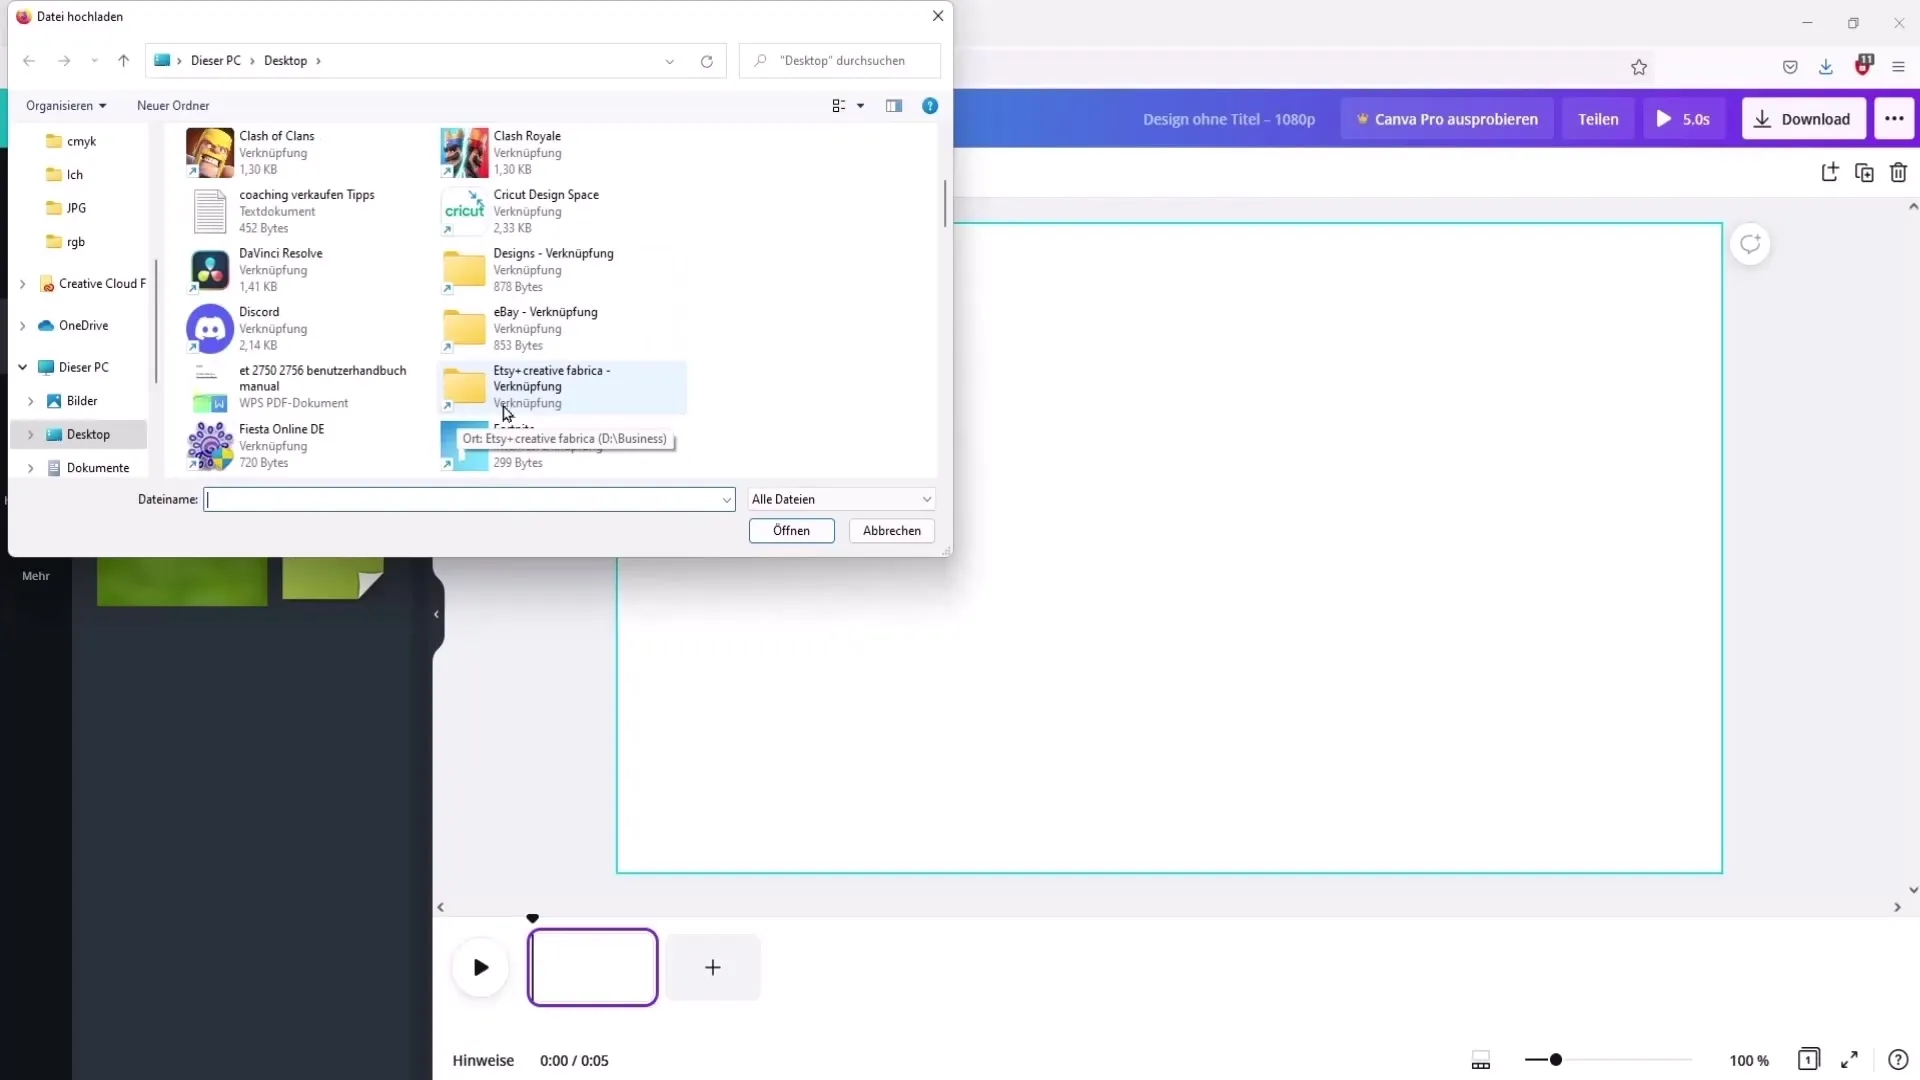Add a new page in timeline
Image resolution: width=1920 pixels, height=1080 pixels.
[713, 968]
